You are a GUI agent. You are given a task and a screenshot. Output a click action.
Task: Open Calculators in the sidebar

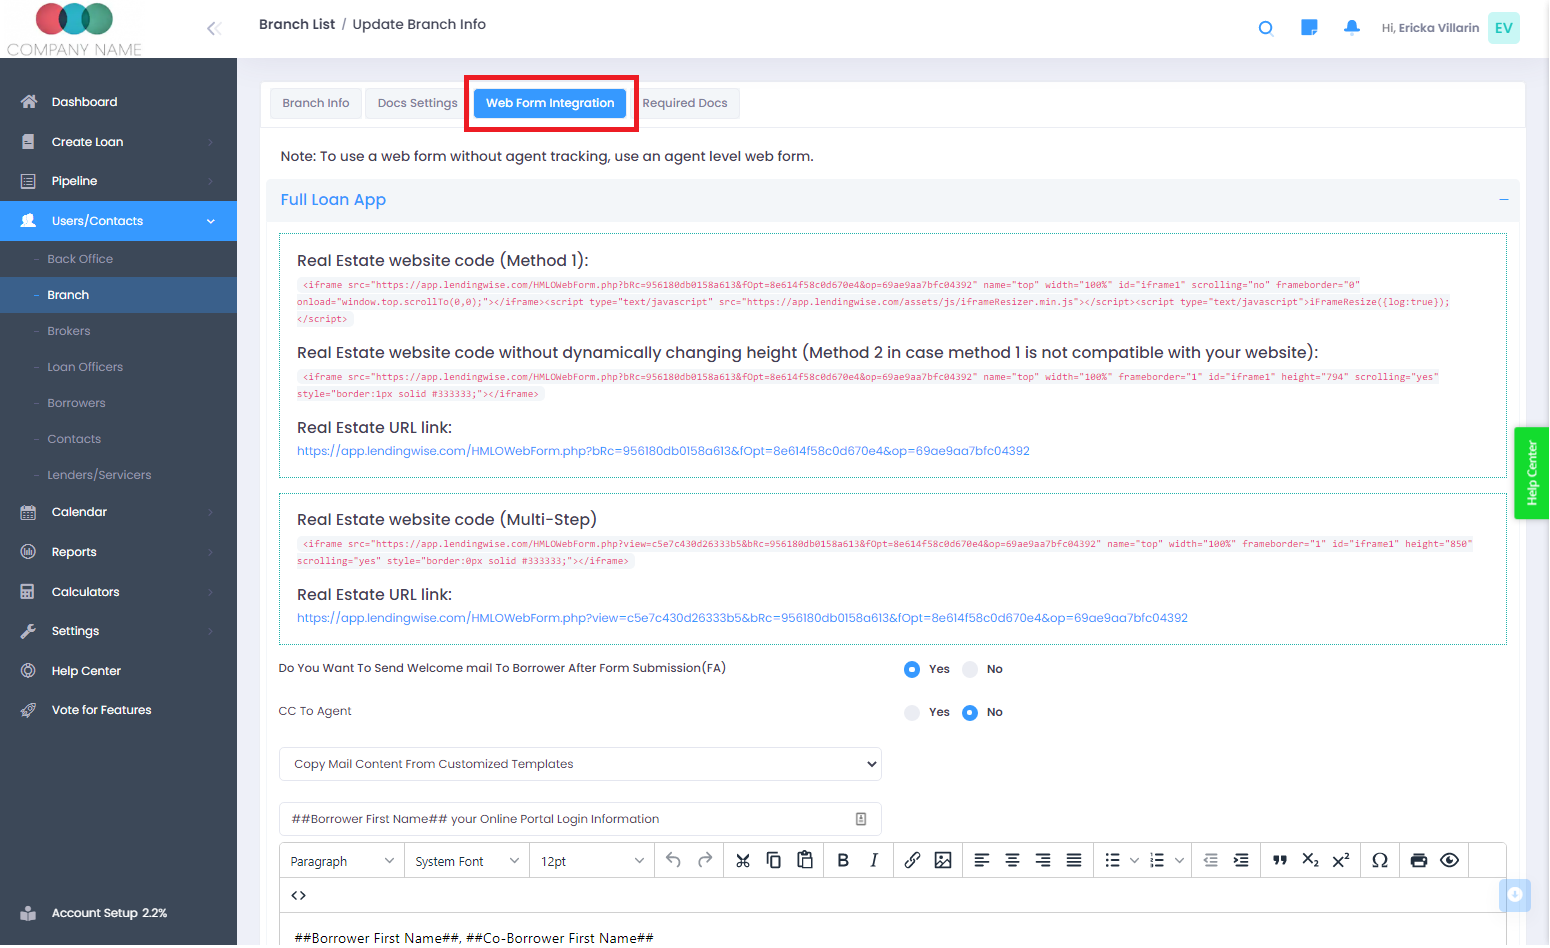point(118,592)
